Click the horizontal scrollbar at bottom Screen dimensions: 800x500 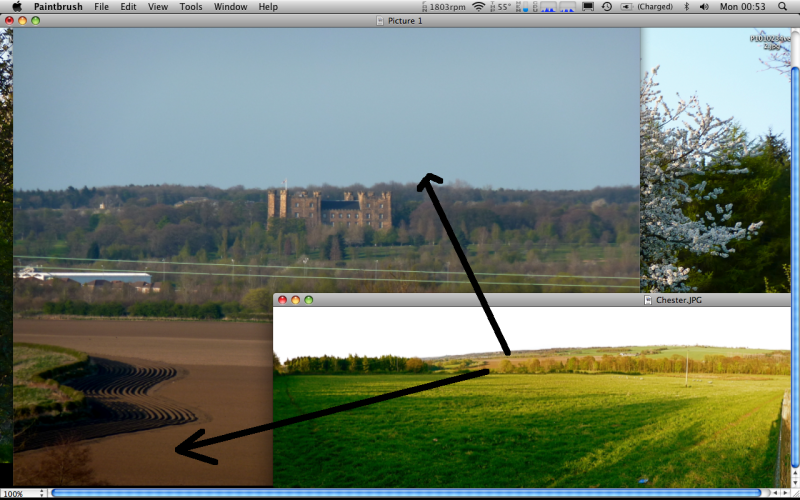[x=400, y=493]
